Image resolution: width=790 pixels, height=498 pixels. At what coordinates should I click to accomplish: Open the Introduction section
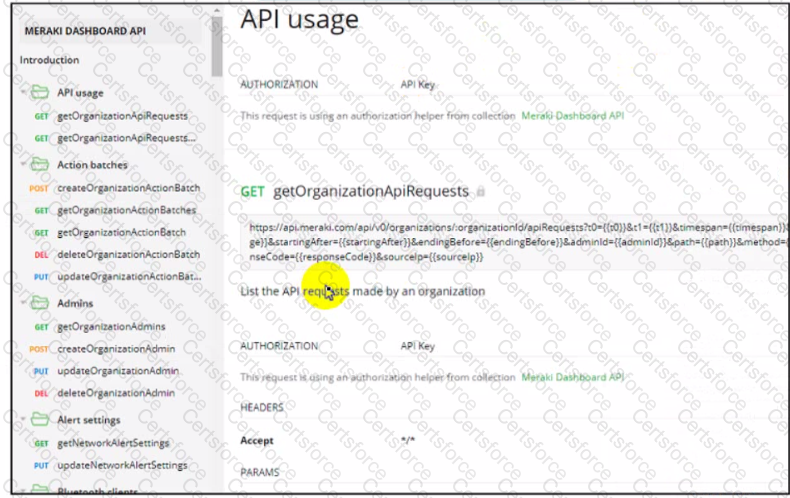coord(49,60)
